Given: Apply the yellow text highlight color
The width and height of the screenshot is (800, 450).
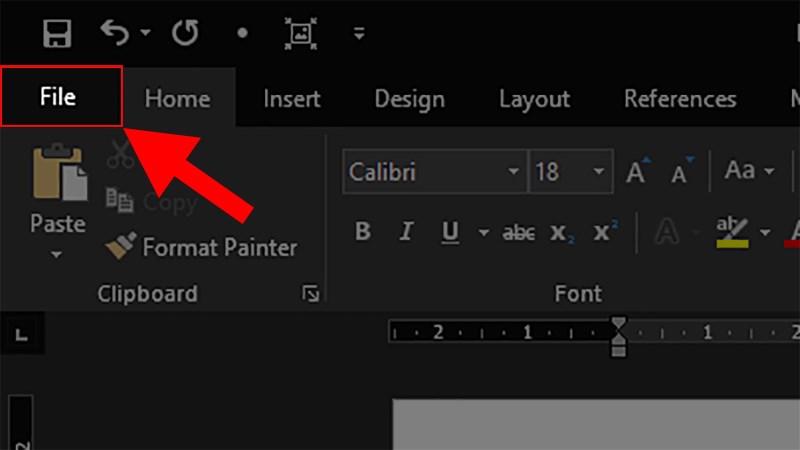Looking at the screenshot, I should tap(733, 233).
